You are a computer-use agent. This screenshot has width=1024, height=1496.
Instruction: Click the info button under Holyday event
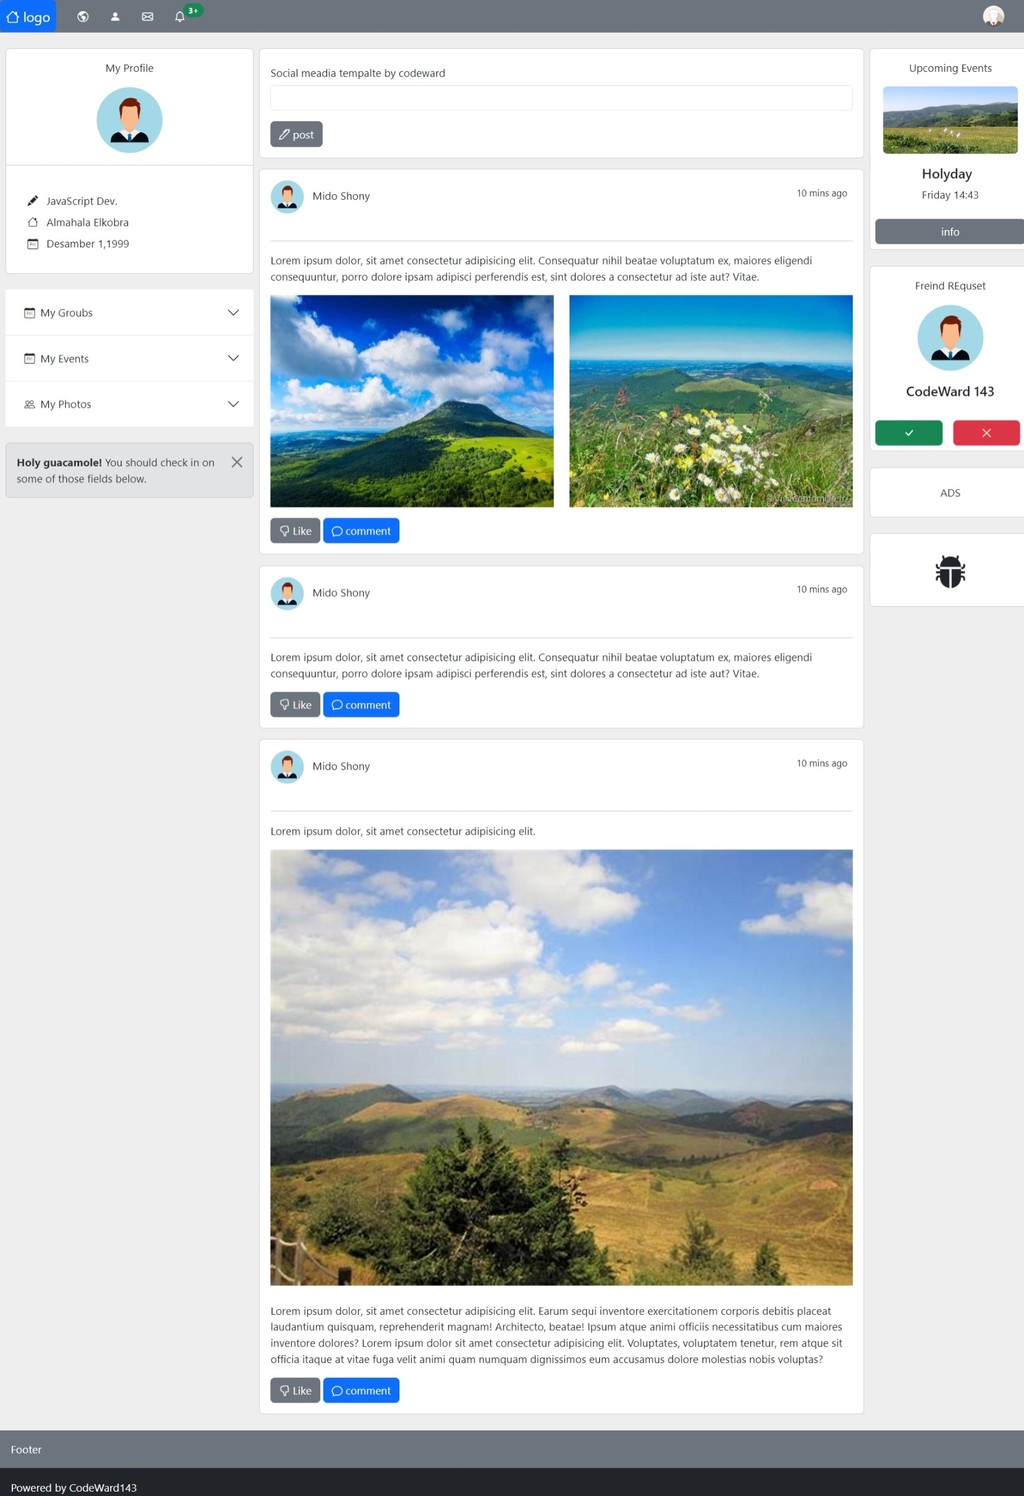(949, 232)
